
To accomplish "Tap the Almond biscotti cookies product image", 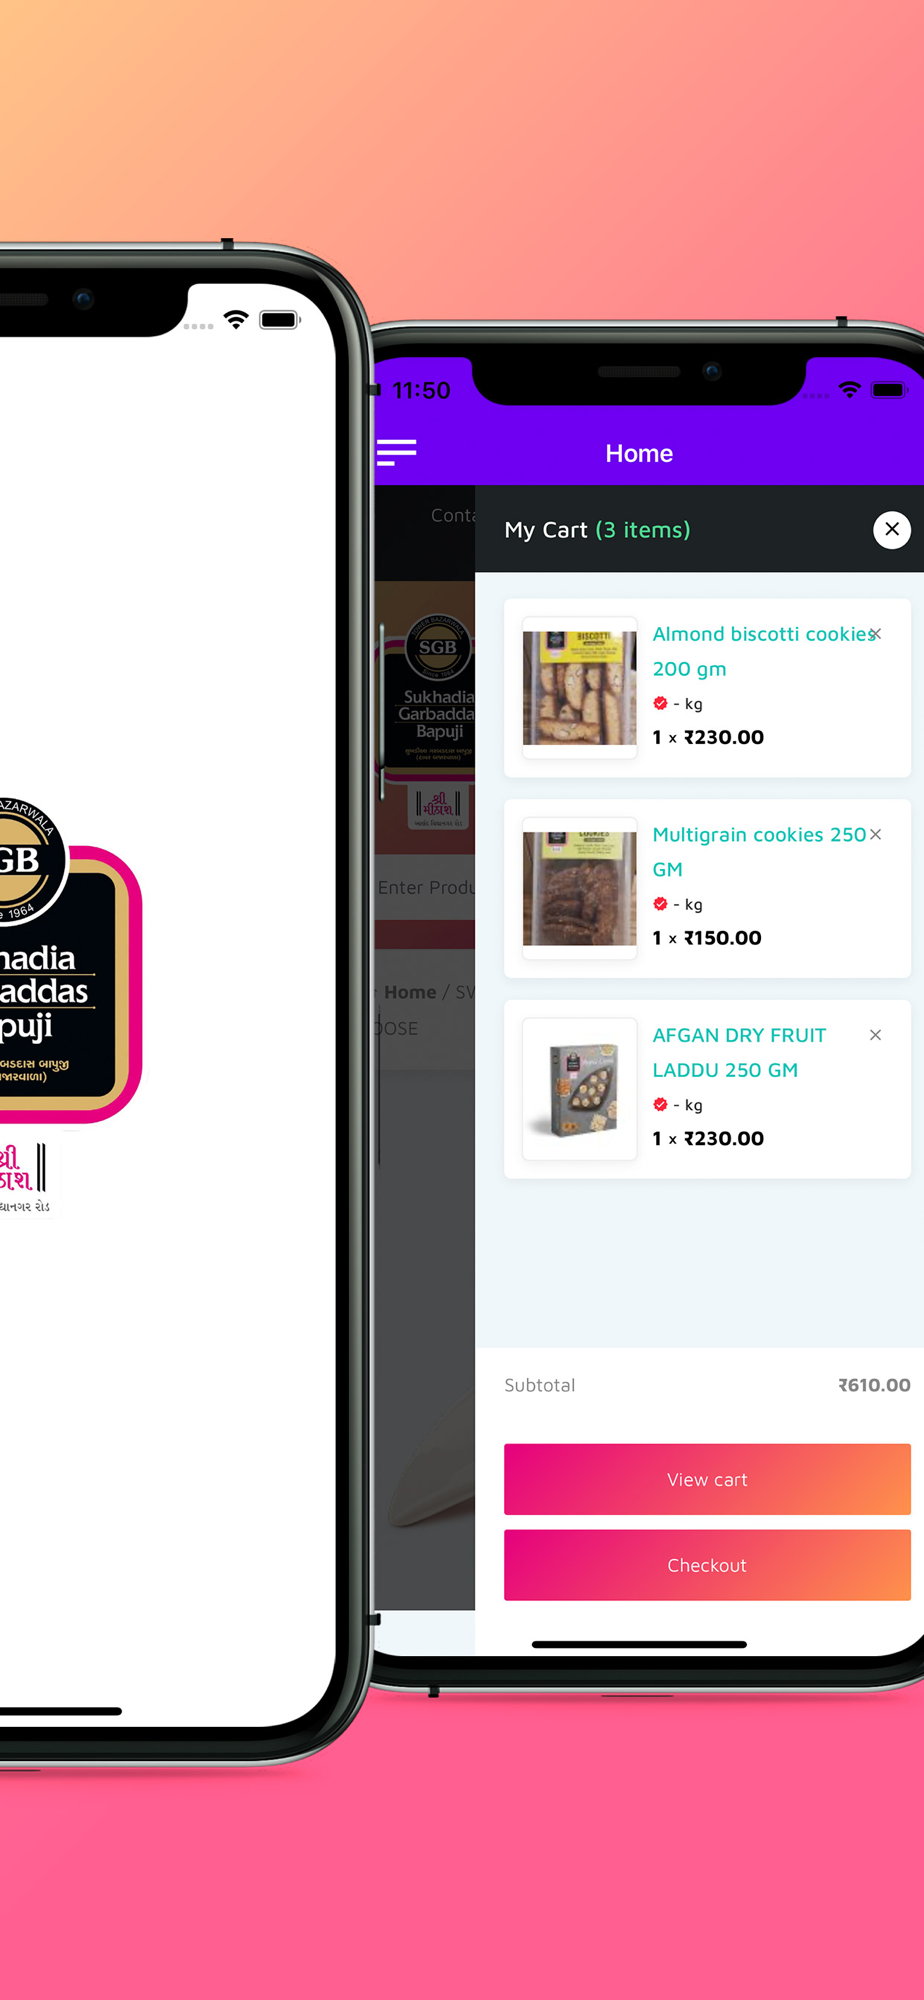I will pyautogui.click(x=580, y=688).
